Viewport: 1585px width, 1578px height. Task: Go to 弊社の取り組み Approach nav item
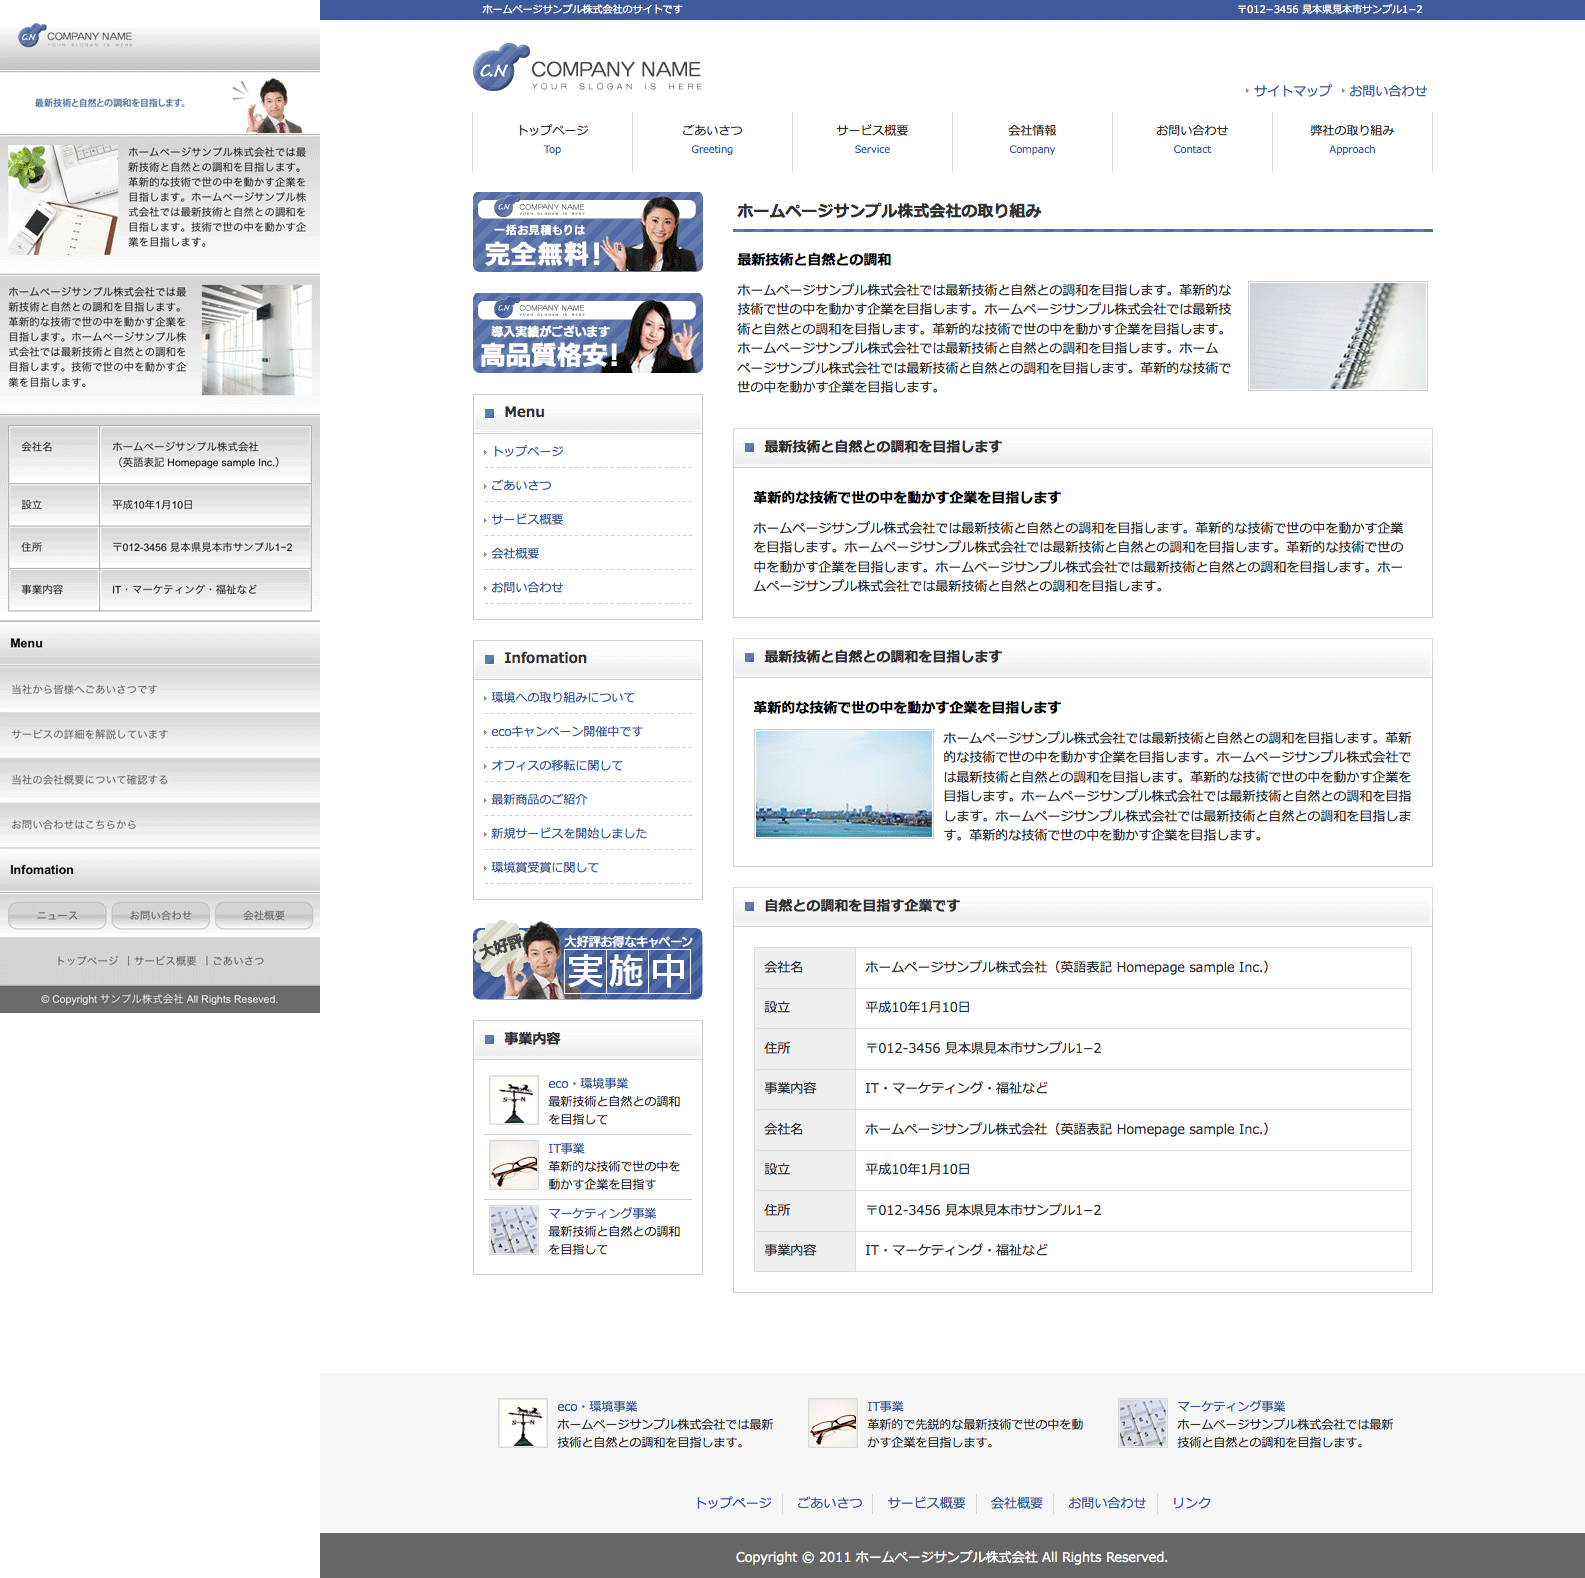pos(1352,139)
